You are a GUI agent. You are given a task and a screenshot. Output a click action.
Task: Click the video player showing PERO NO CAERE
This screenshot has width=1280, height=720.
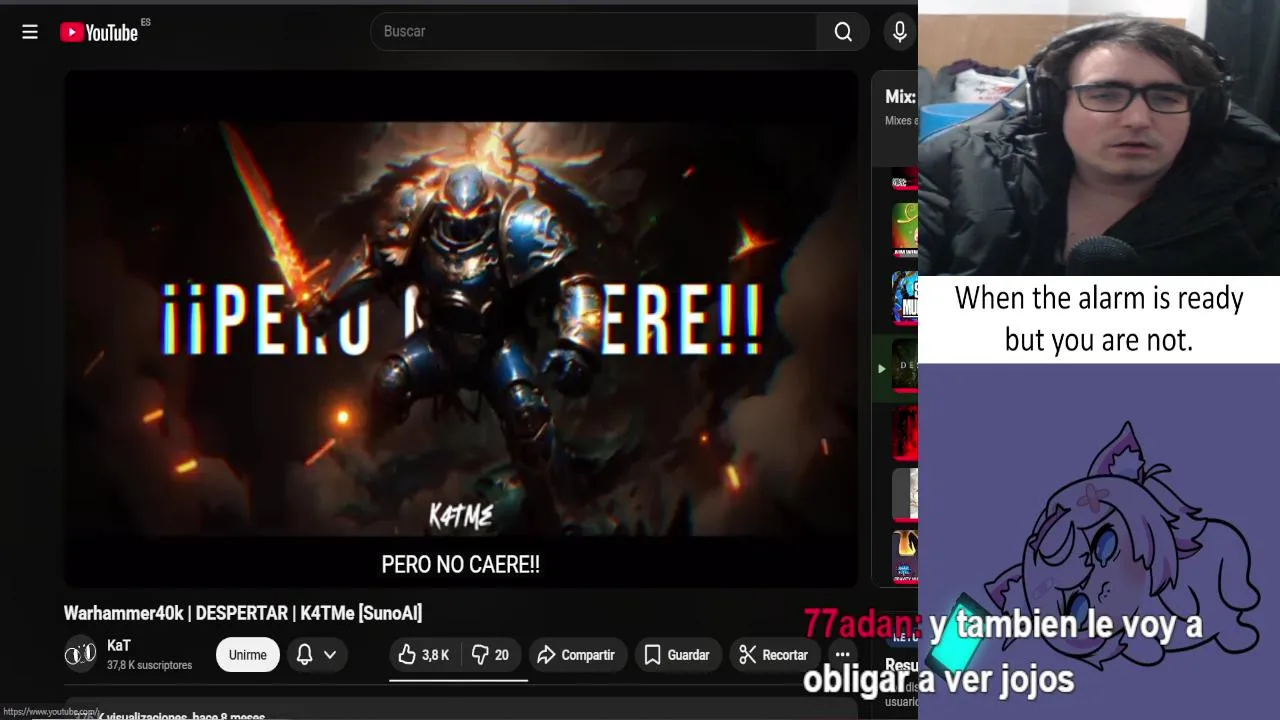tap(461, 328)
